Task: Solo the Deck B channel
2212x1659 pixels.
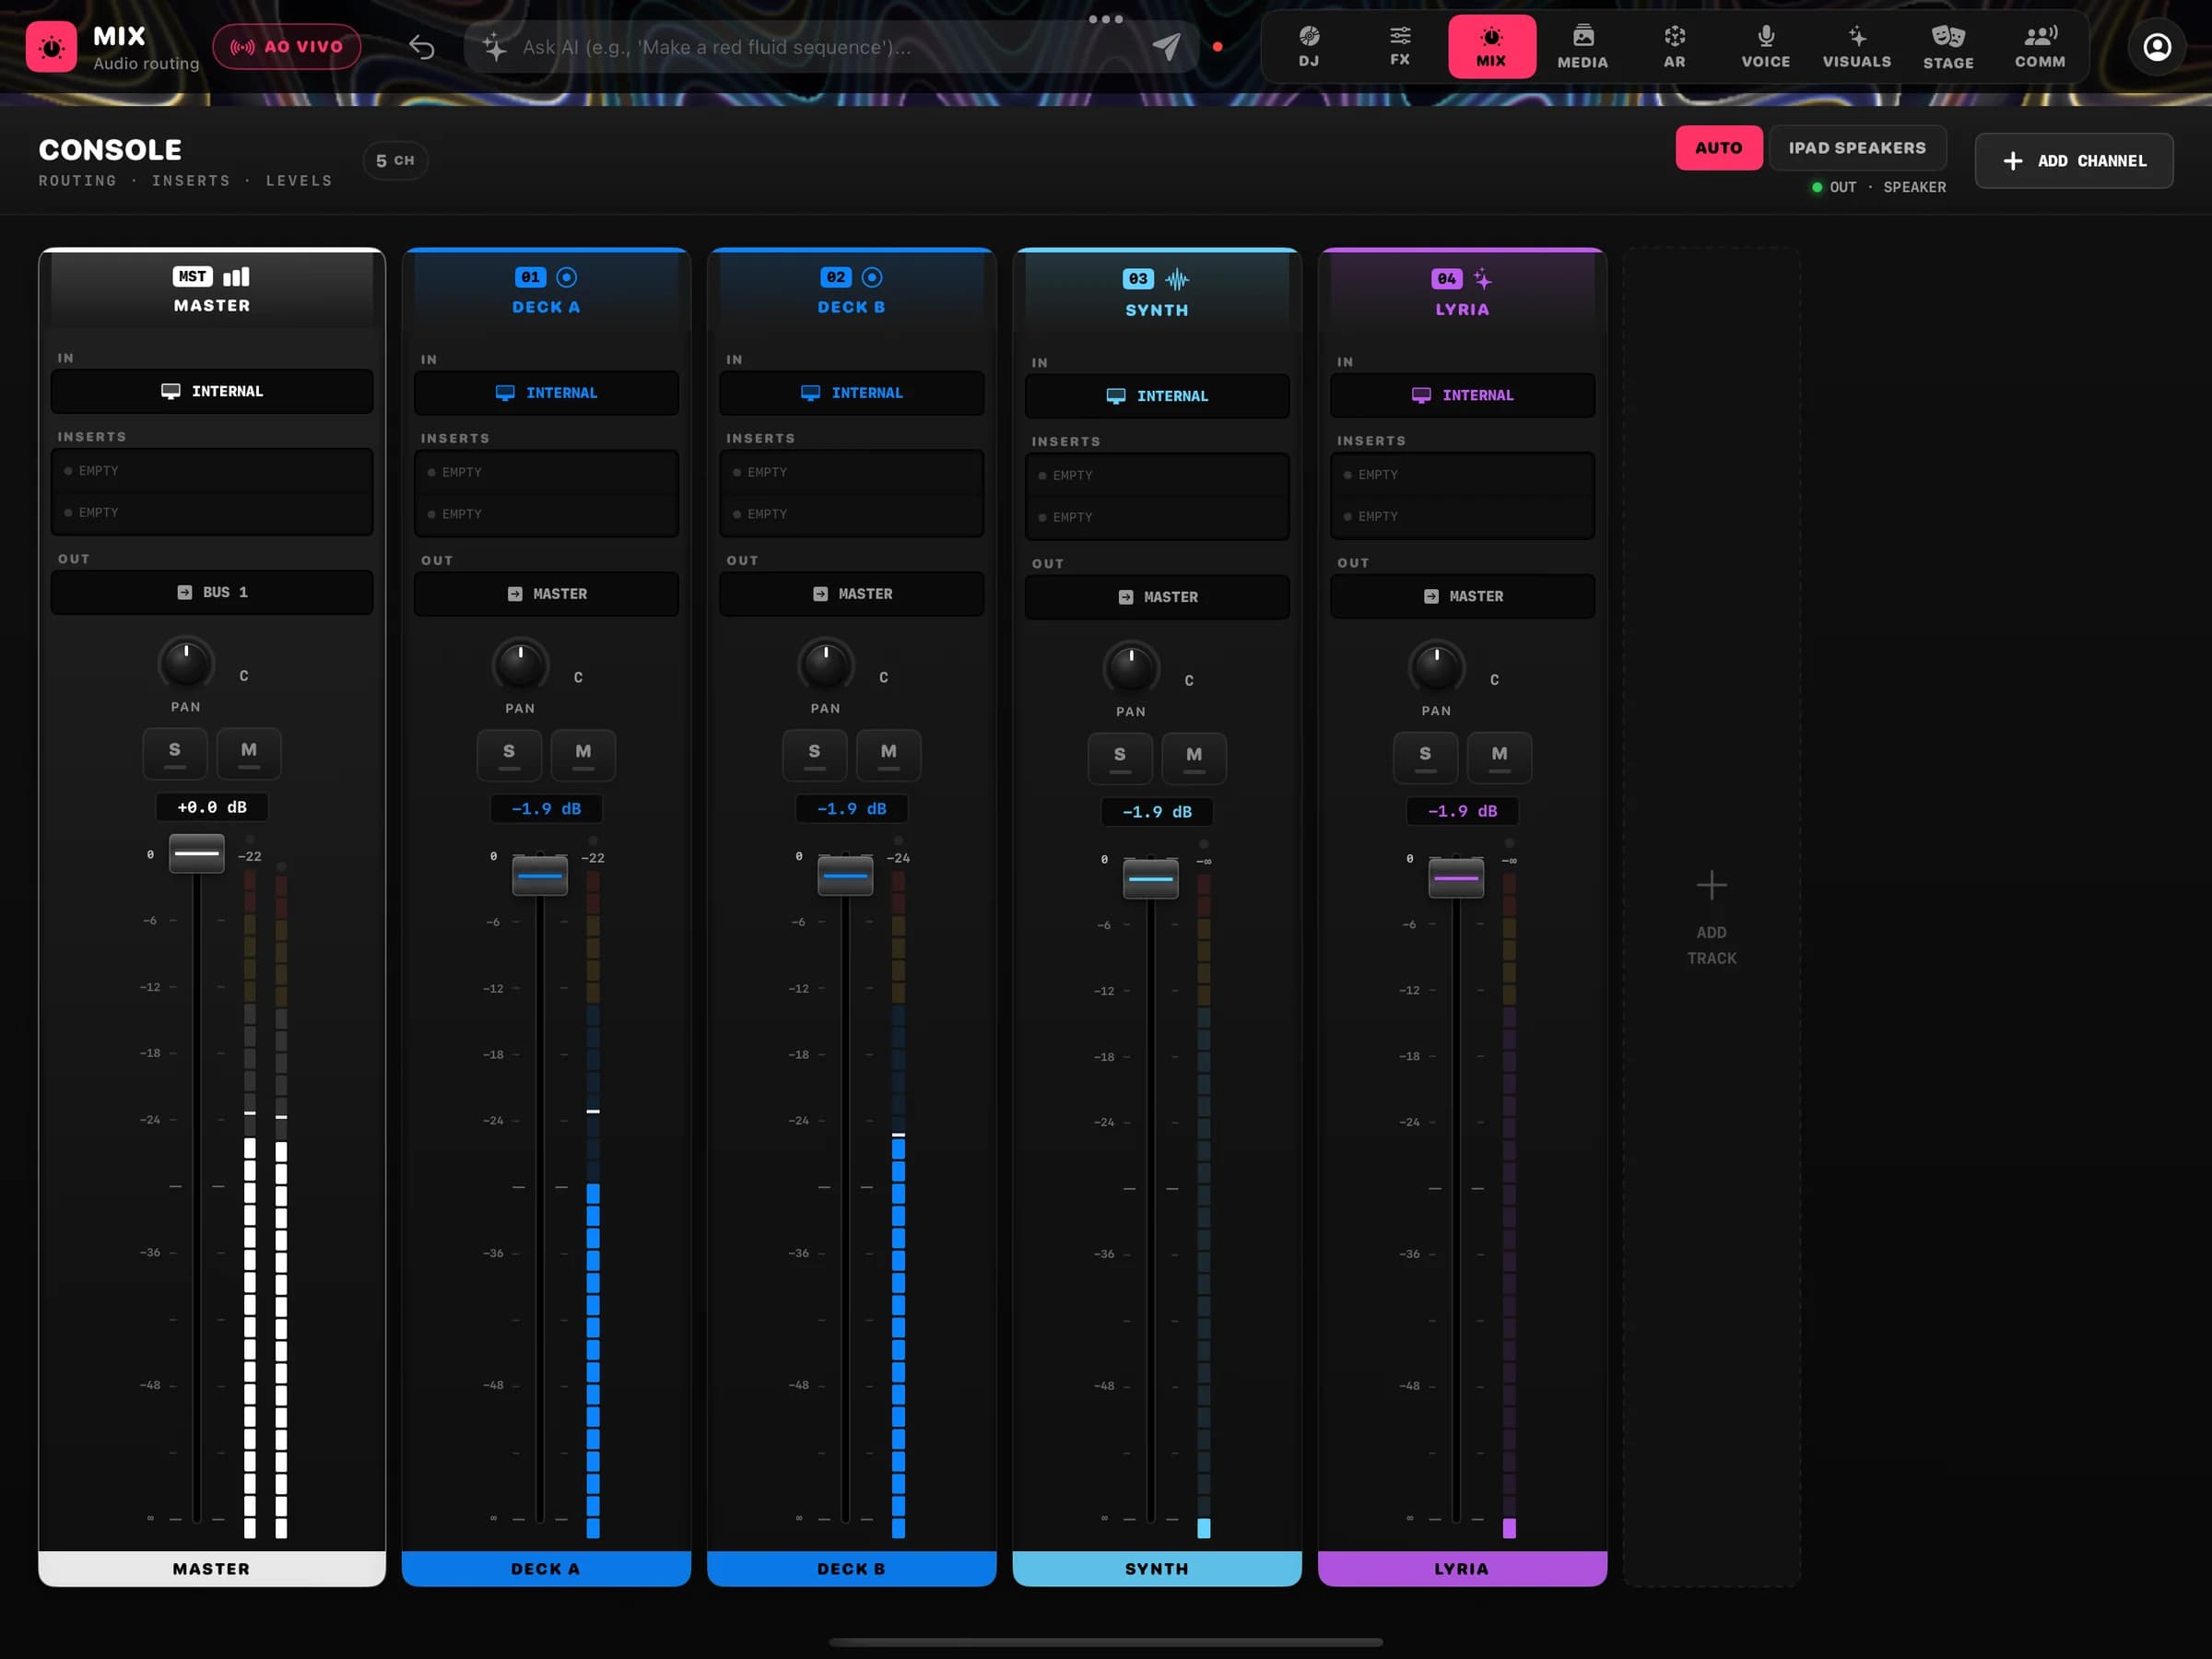Action: point(814,755)
